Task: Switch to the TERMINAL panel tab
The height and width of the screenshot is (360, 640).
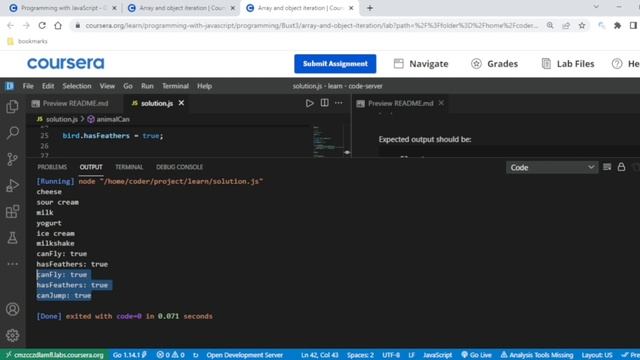Action: [129, 167]
